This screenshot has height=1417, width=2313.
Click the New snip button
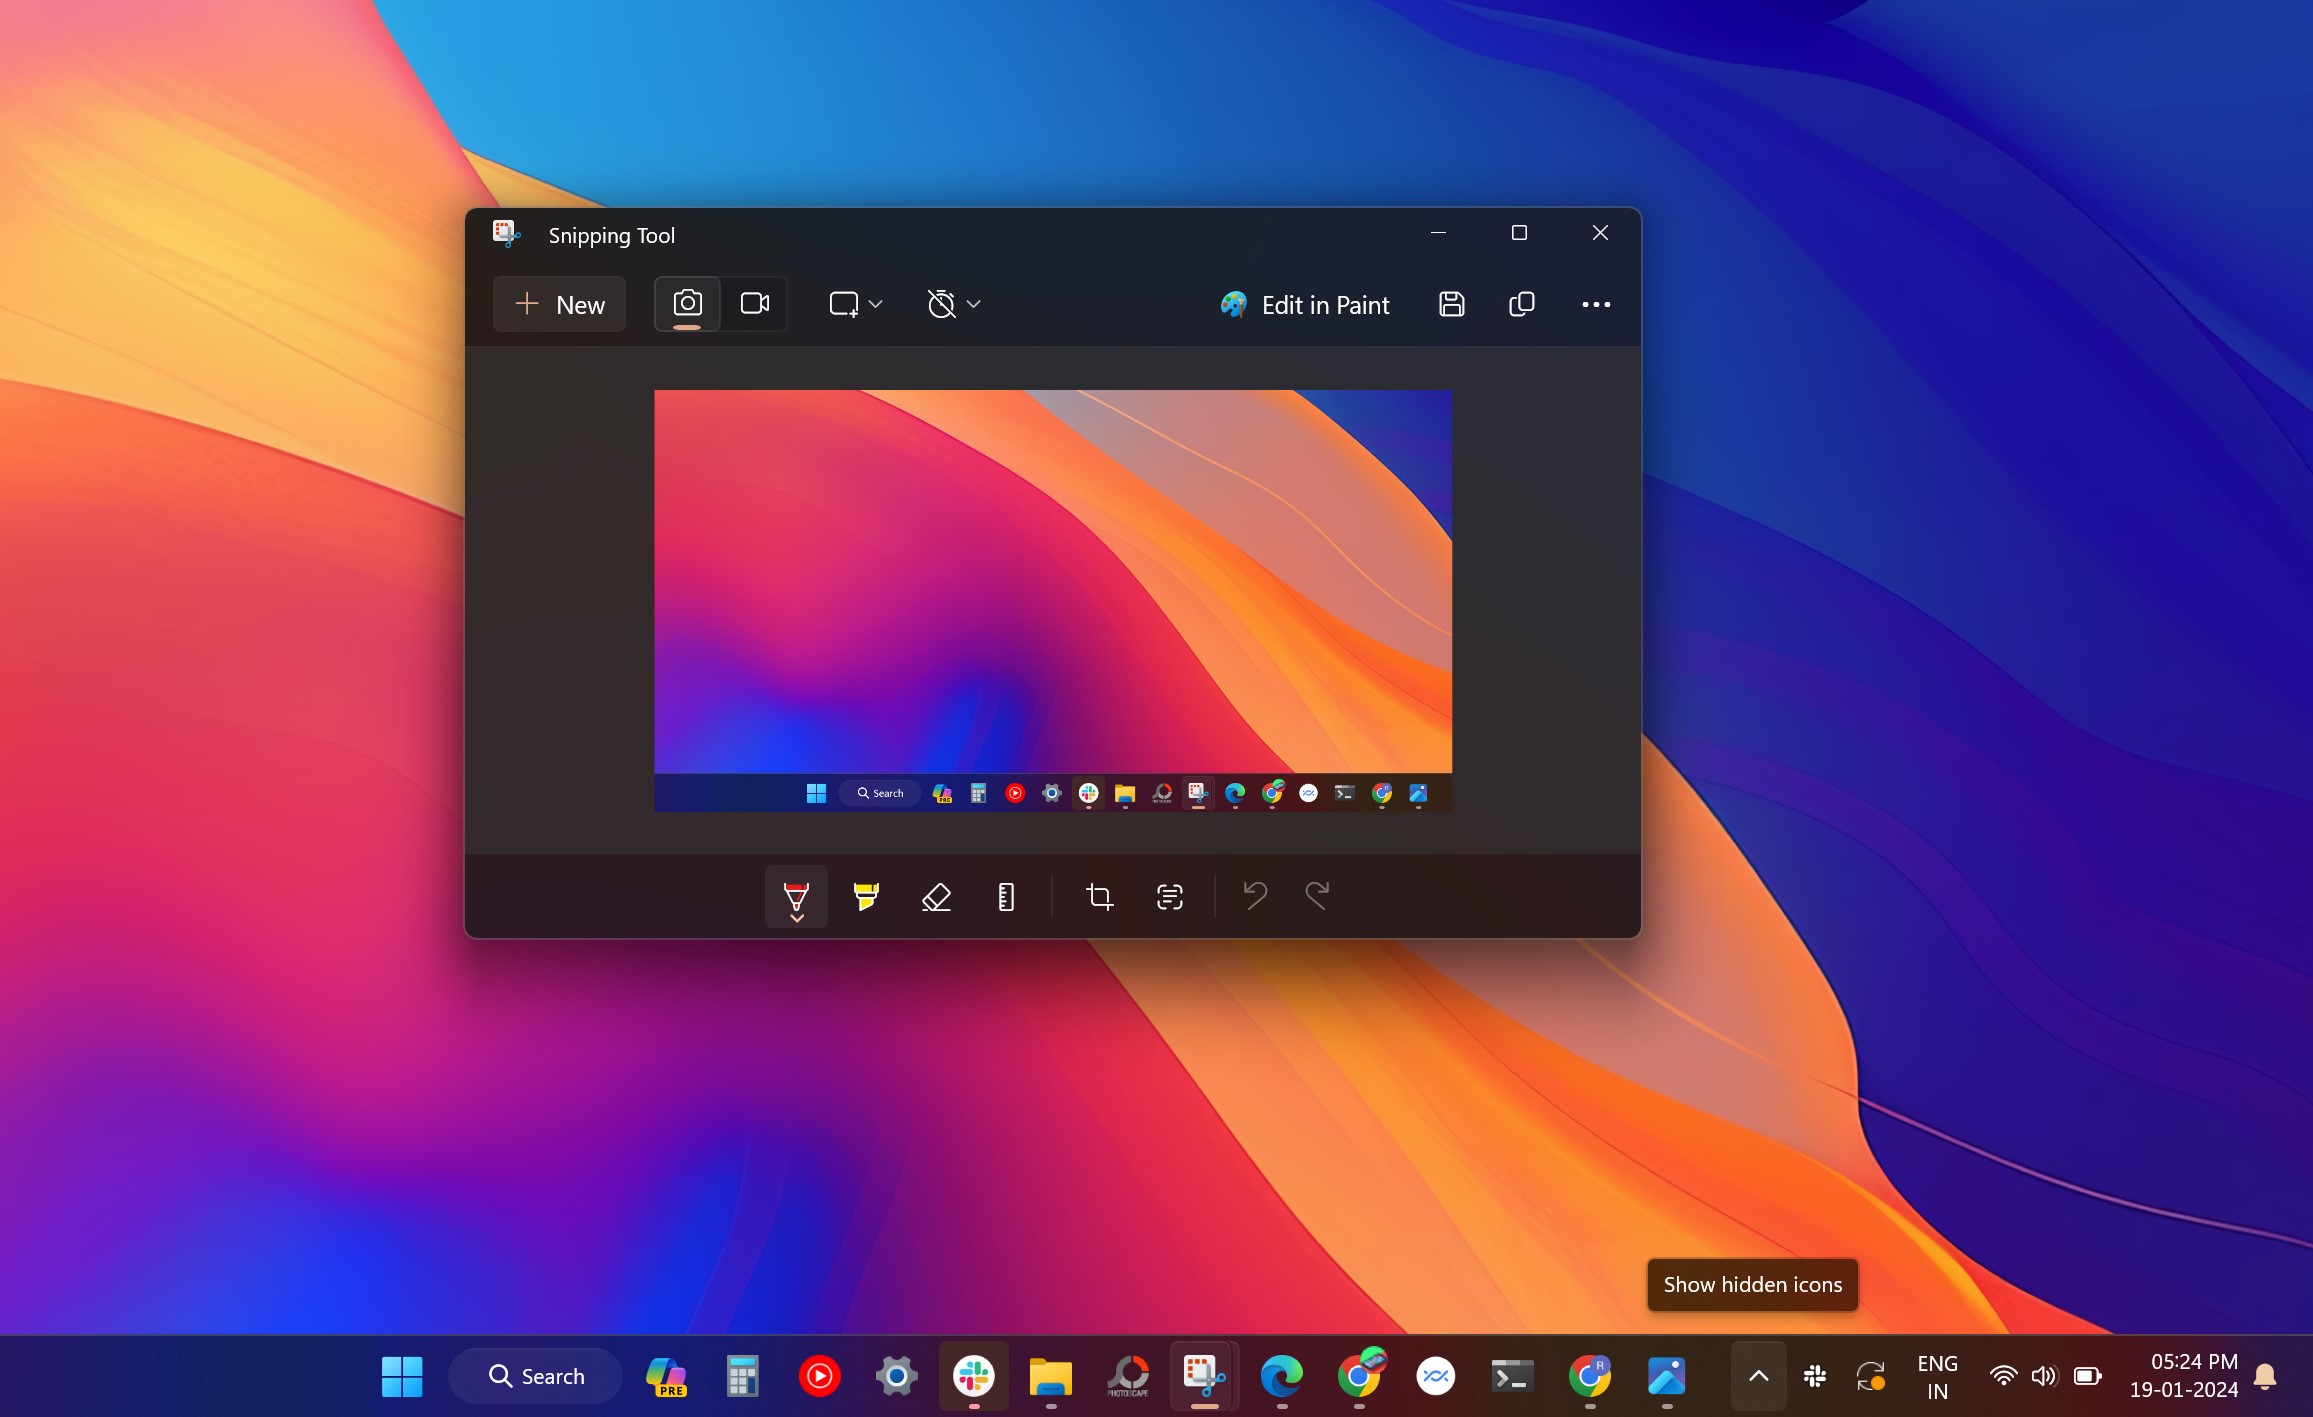pyautogui.click(x=559, y=304)
